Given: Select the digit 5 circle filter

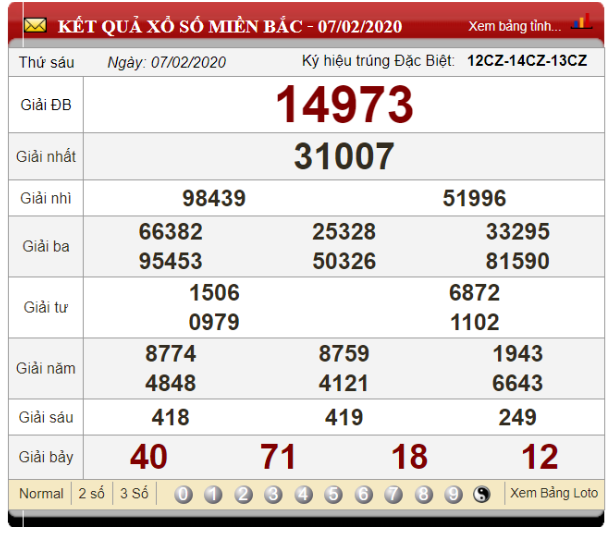Looking at the screenshot, I should click(x=333, y=494).
